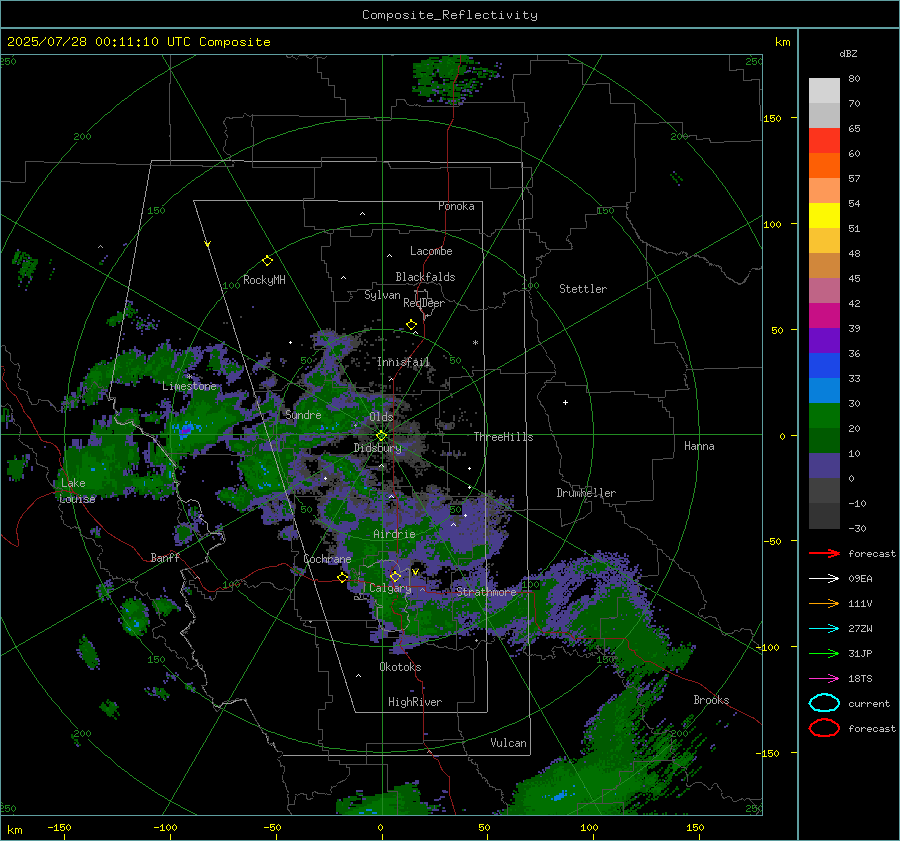Image resolution: width=900 pixels, height=841 pixels.
Task: Click the dBZ legend heading
Action: pos(848,53)
